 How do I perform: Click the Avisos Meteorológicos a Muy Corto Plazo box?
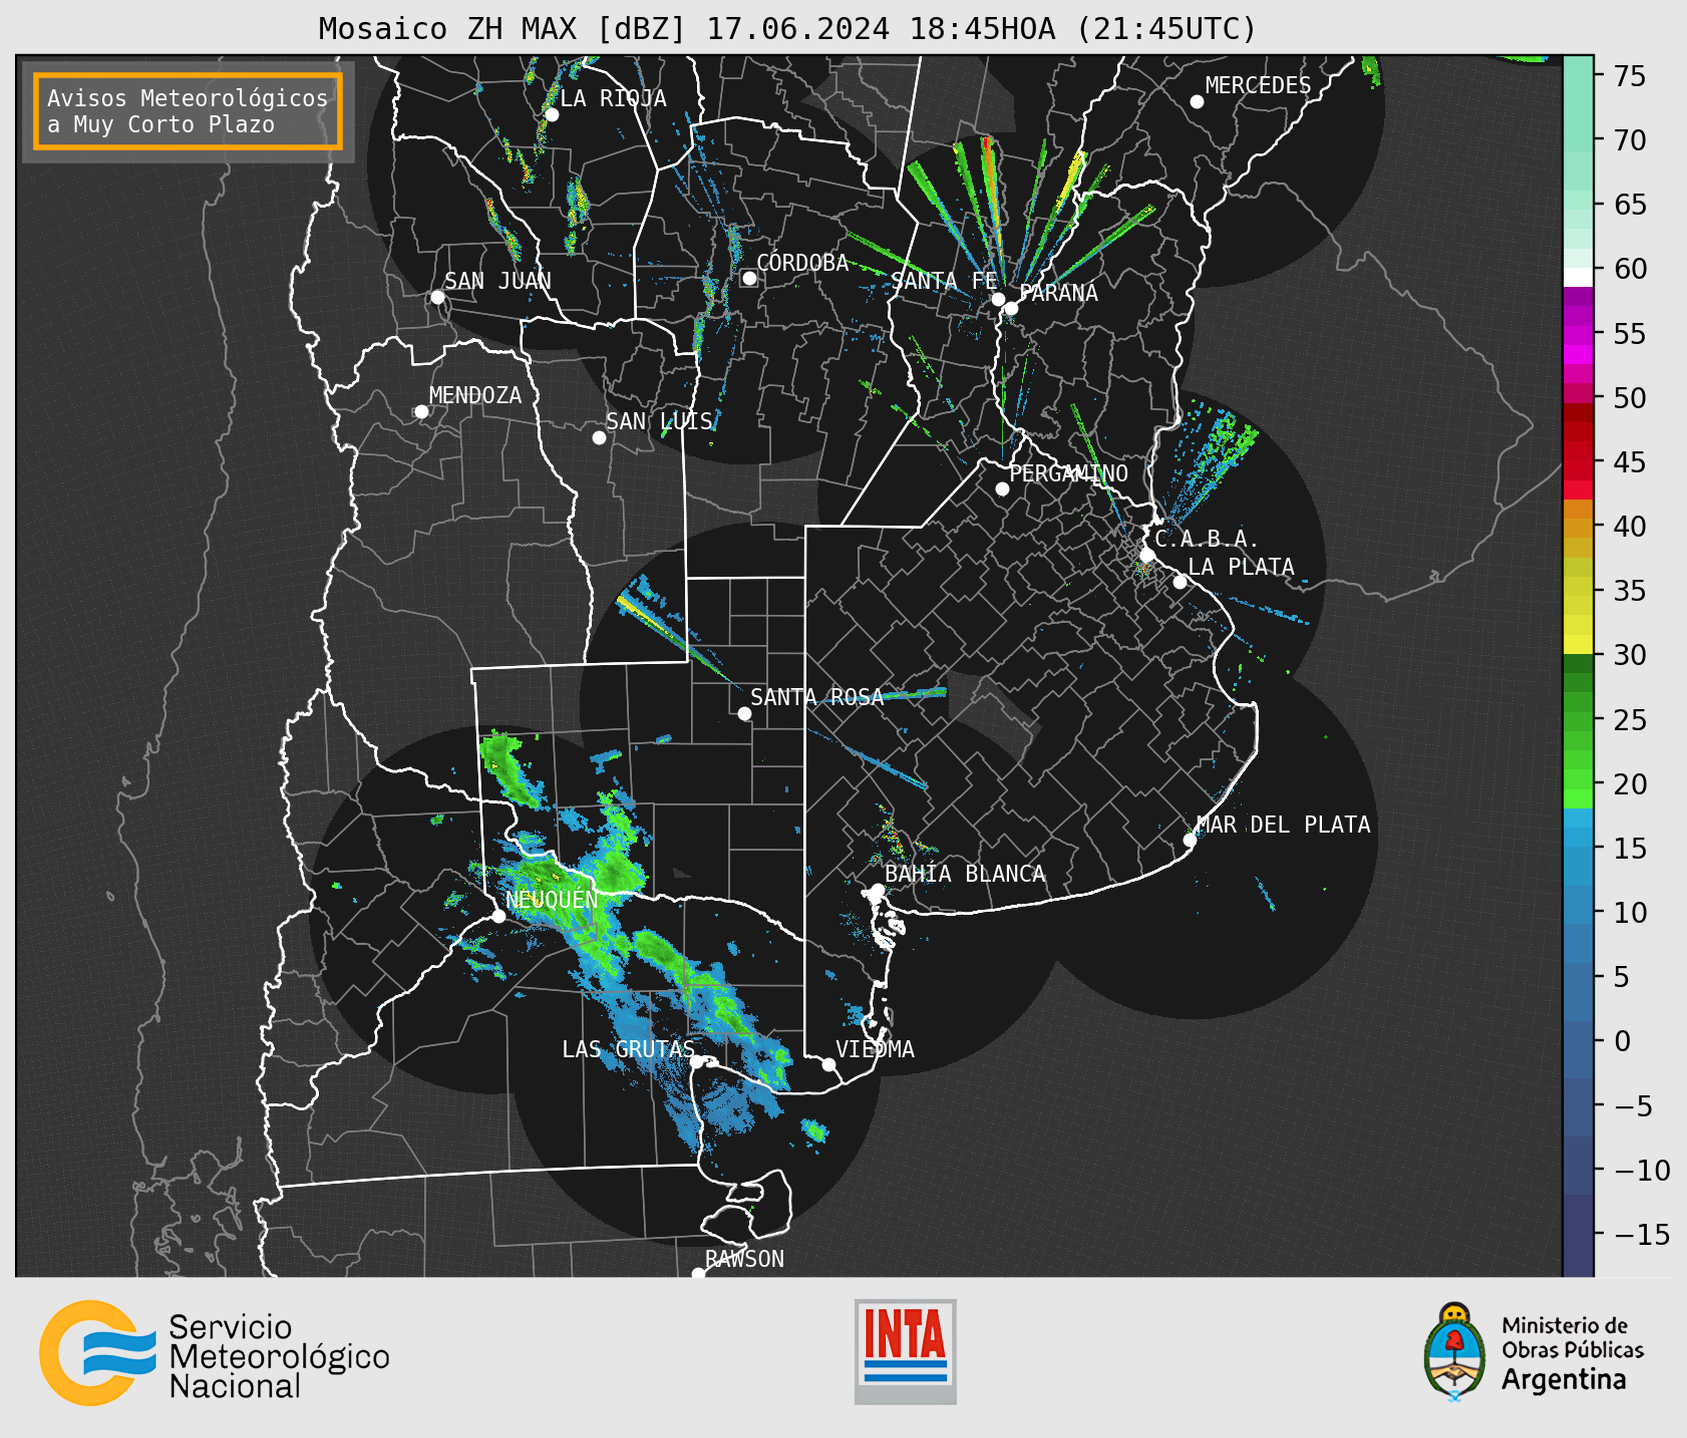pos(188,111)
